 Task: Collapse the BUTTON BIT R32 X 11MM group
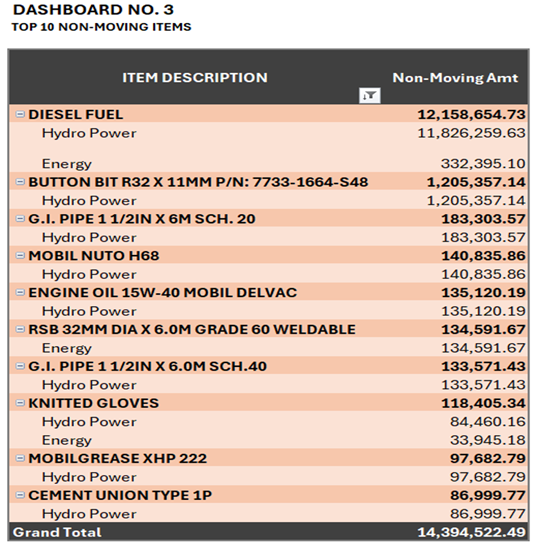point(20,182)
